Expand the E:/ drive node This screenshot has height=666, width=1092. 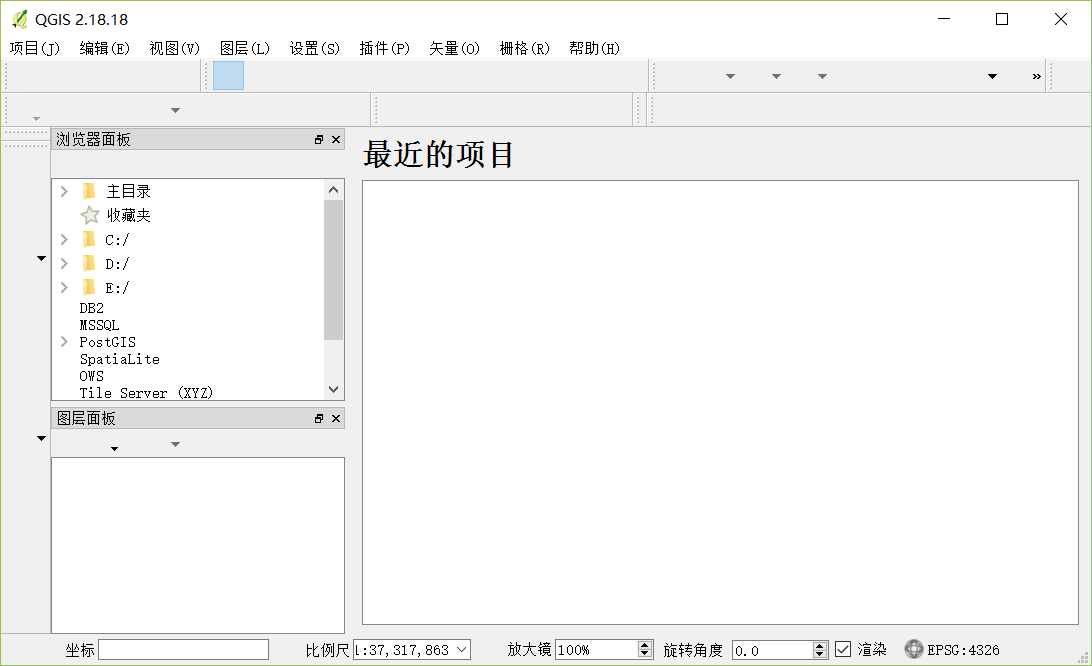64,287
